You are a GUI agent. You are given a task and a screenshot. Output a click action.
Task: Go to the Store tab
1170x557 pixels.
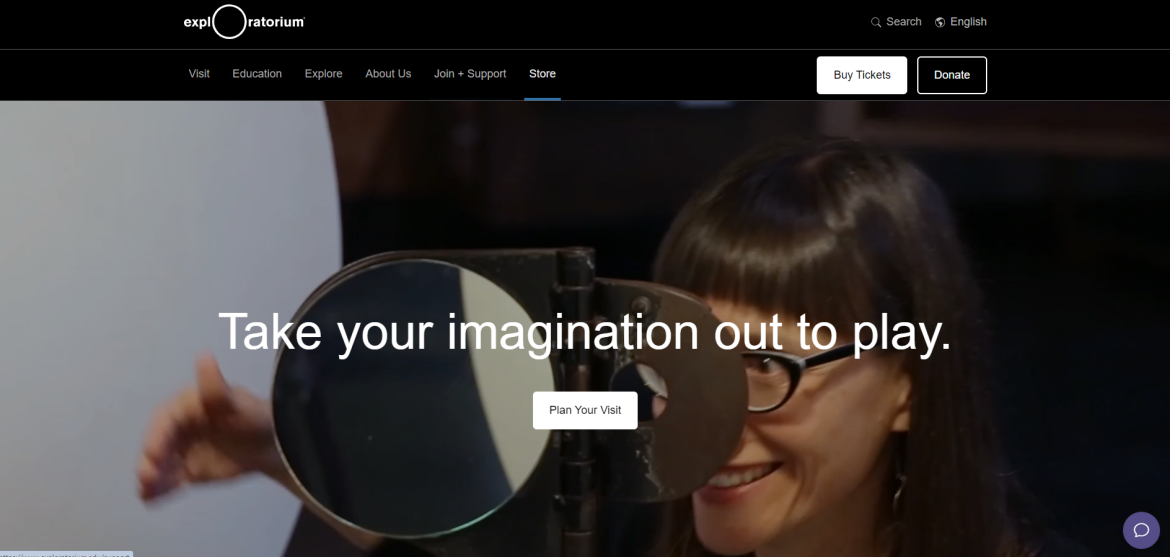point(542,74)
